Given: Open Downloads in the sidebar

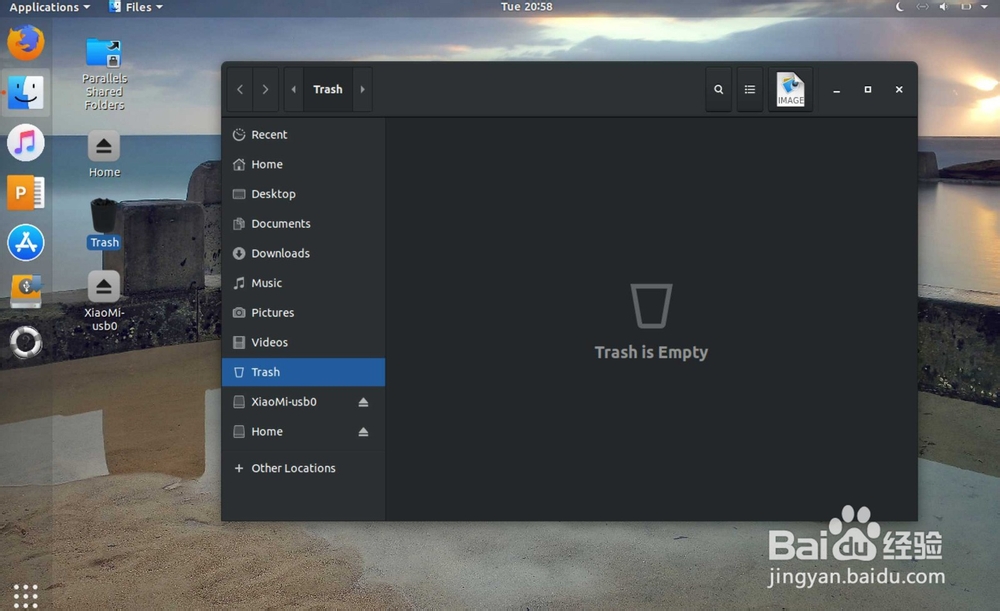Looking at the screenshot, I should coord(304,253).
